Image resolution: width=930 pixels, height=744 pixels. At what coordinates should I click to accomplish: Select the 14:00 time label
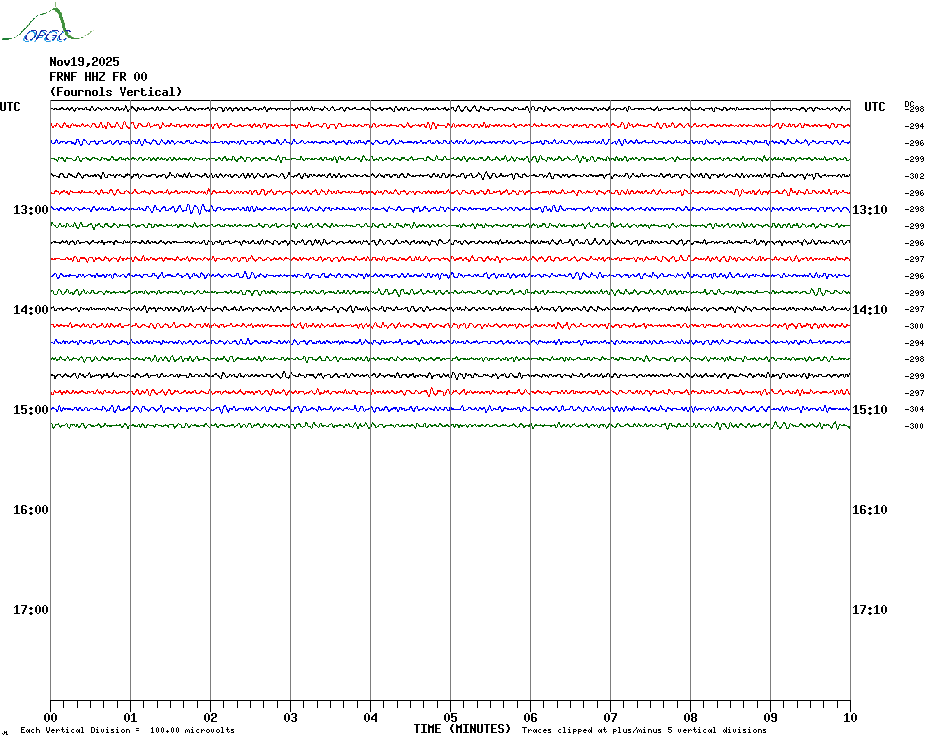[x=31, y=310]
